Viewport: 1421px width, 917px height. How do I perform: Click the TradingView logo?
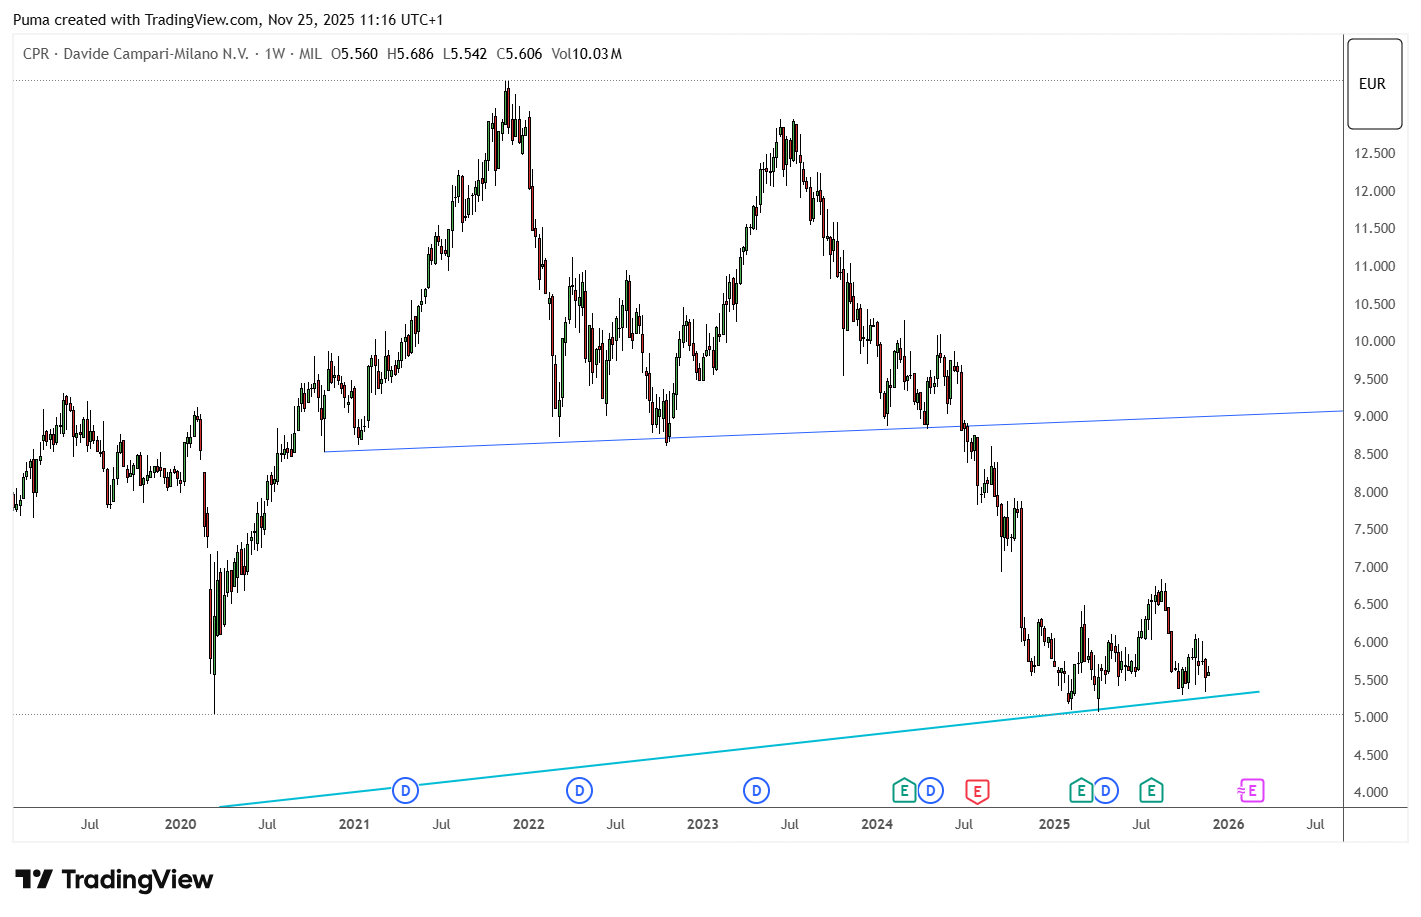[x=114, y=880]
